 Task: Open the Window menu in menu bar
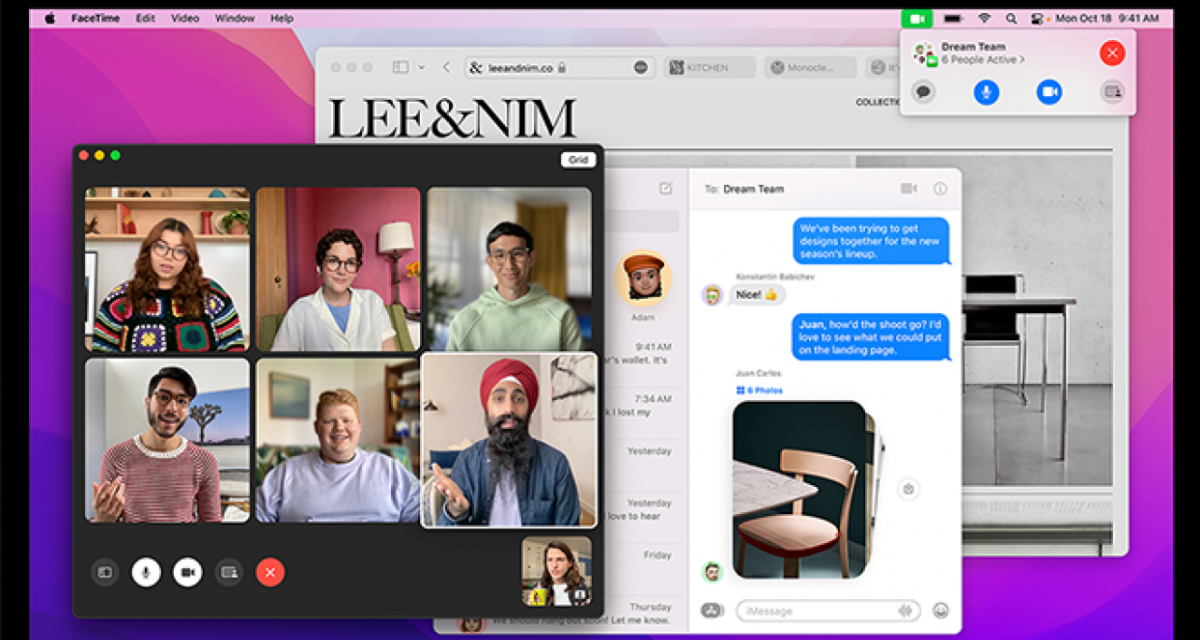coord(235,18)
